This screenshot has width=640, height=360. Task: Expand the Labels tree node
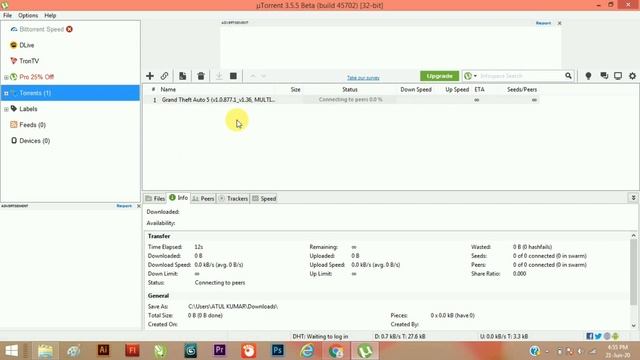click(x=6, y=109)
